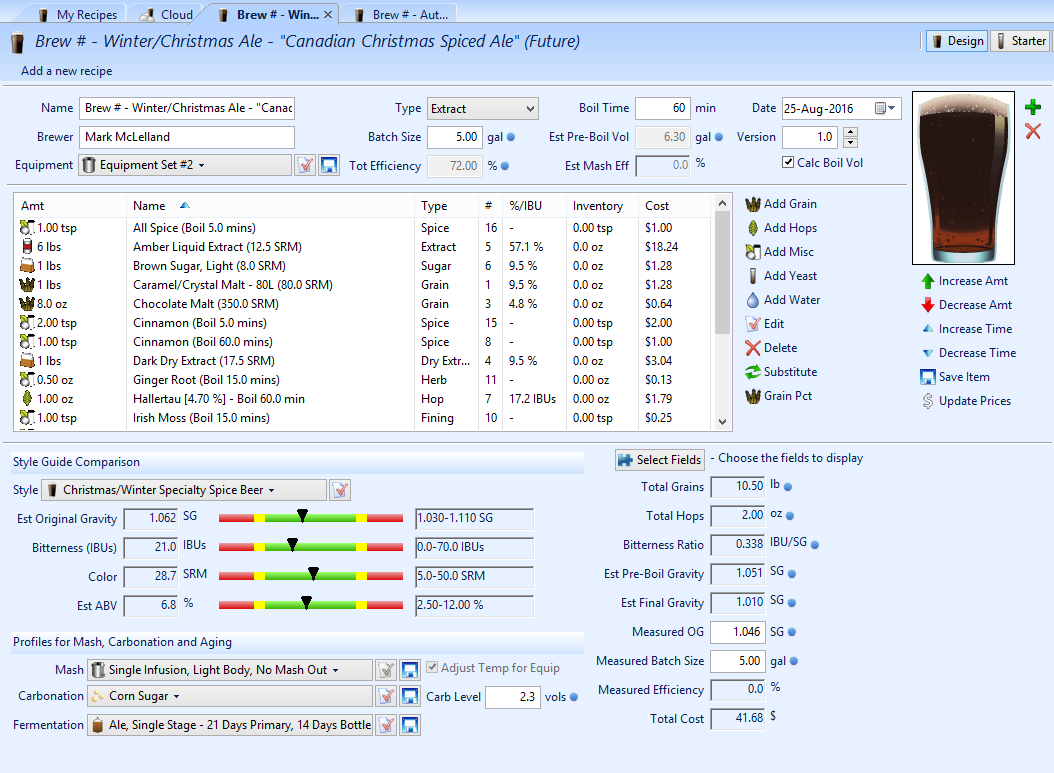Switch to the Cloud tab
The image size is (1054, 773).
click(x=168, y=14)
